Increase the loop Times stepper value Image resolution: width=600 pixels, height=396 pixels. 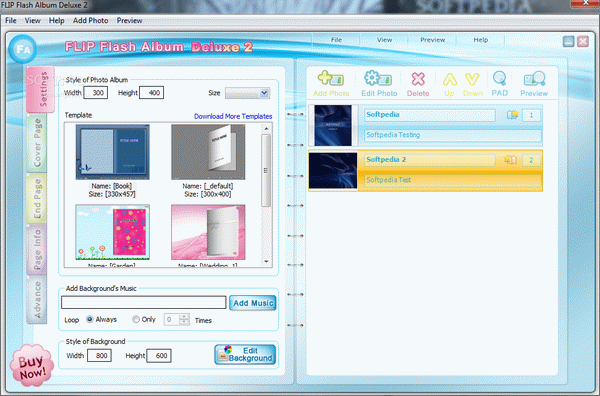coord(184,316)
